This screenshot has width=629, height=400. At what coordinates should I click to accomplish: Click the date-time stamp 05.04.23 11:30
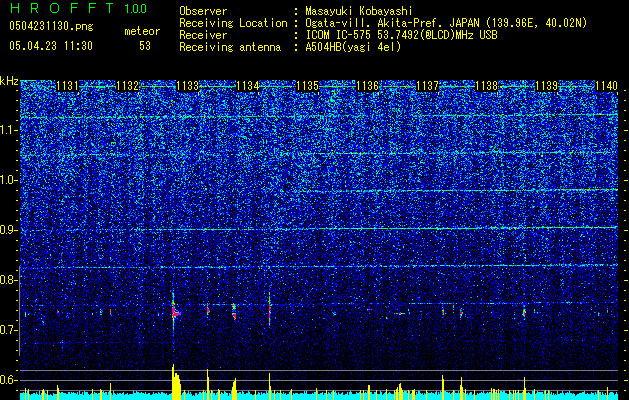click(51, 46)
